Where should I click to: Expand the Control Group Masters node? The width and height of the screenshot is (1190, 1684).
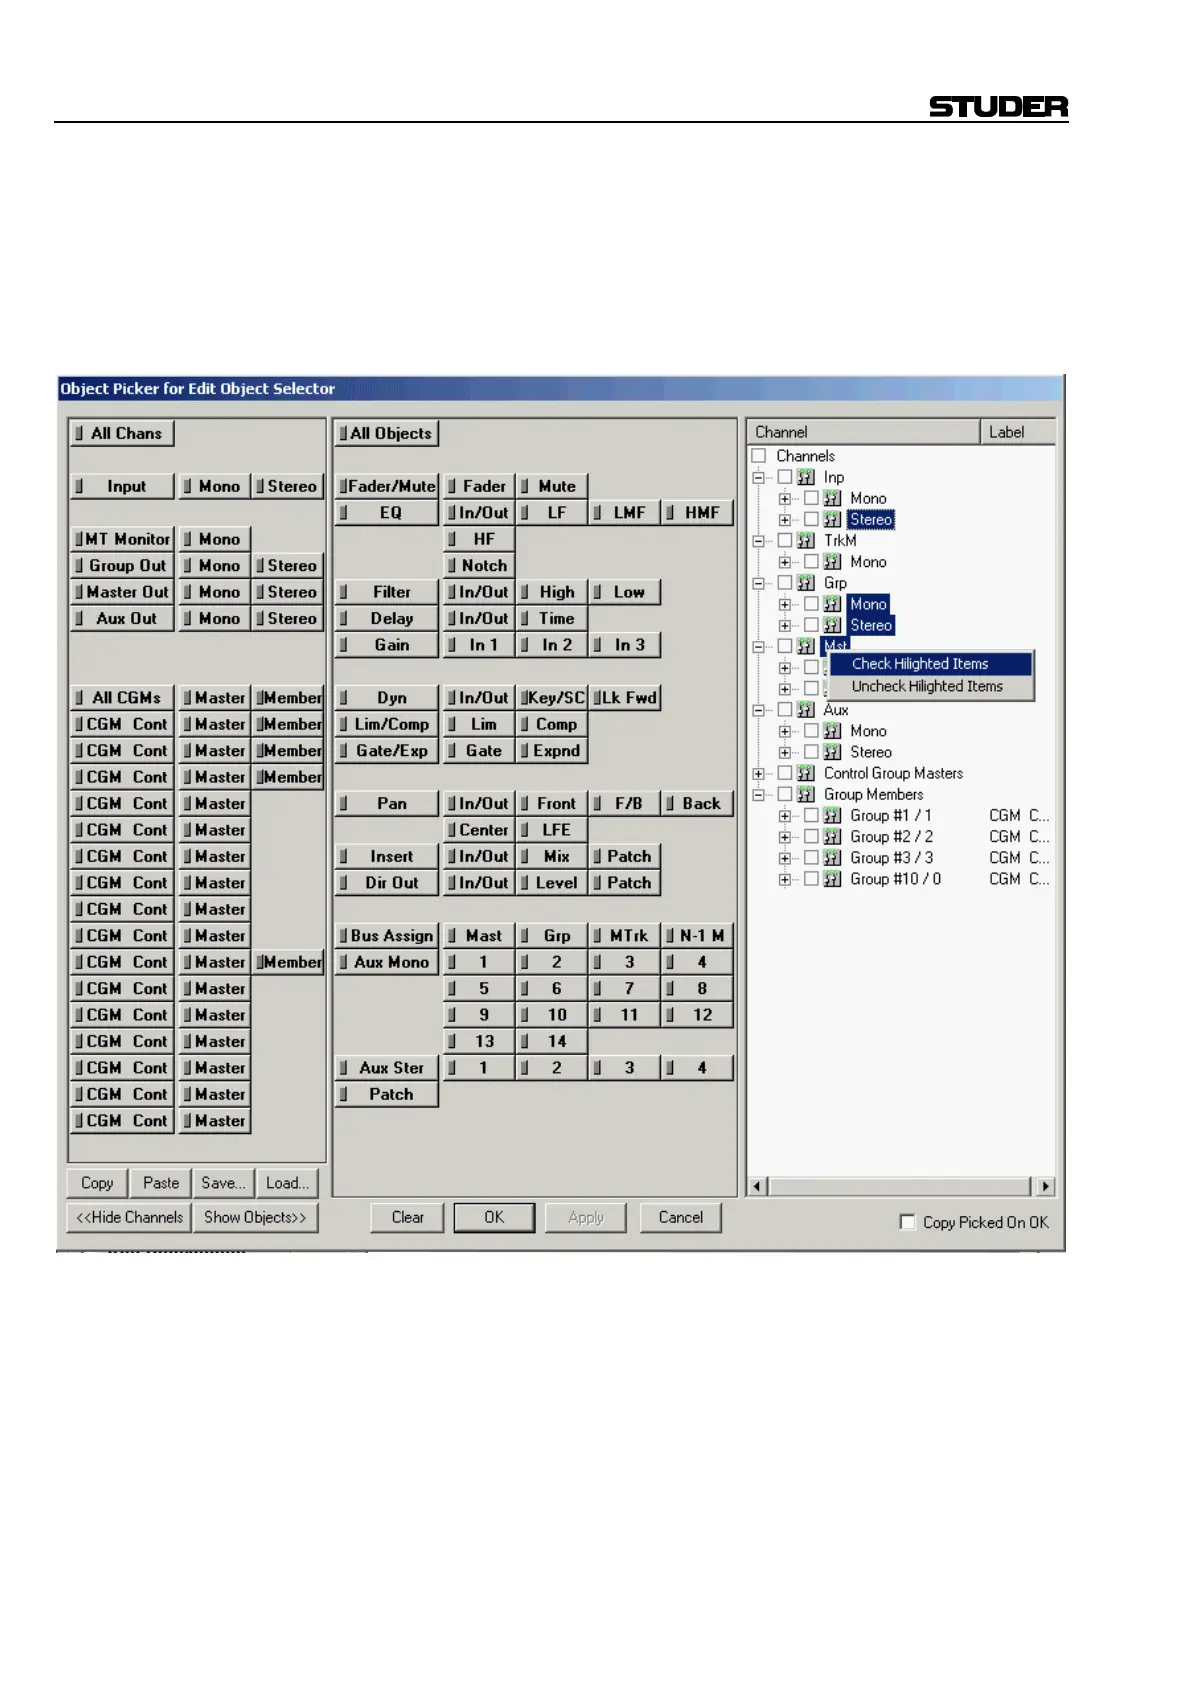tap(759, 773)
